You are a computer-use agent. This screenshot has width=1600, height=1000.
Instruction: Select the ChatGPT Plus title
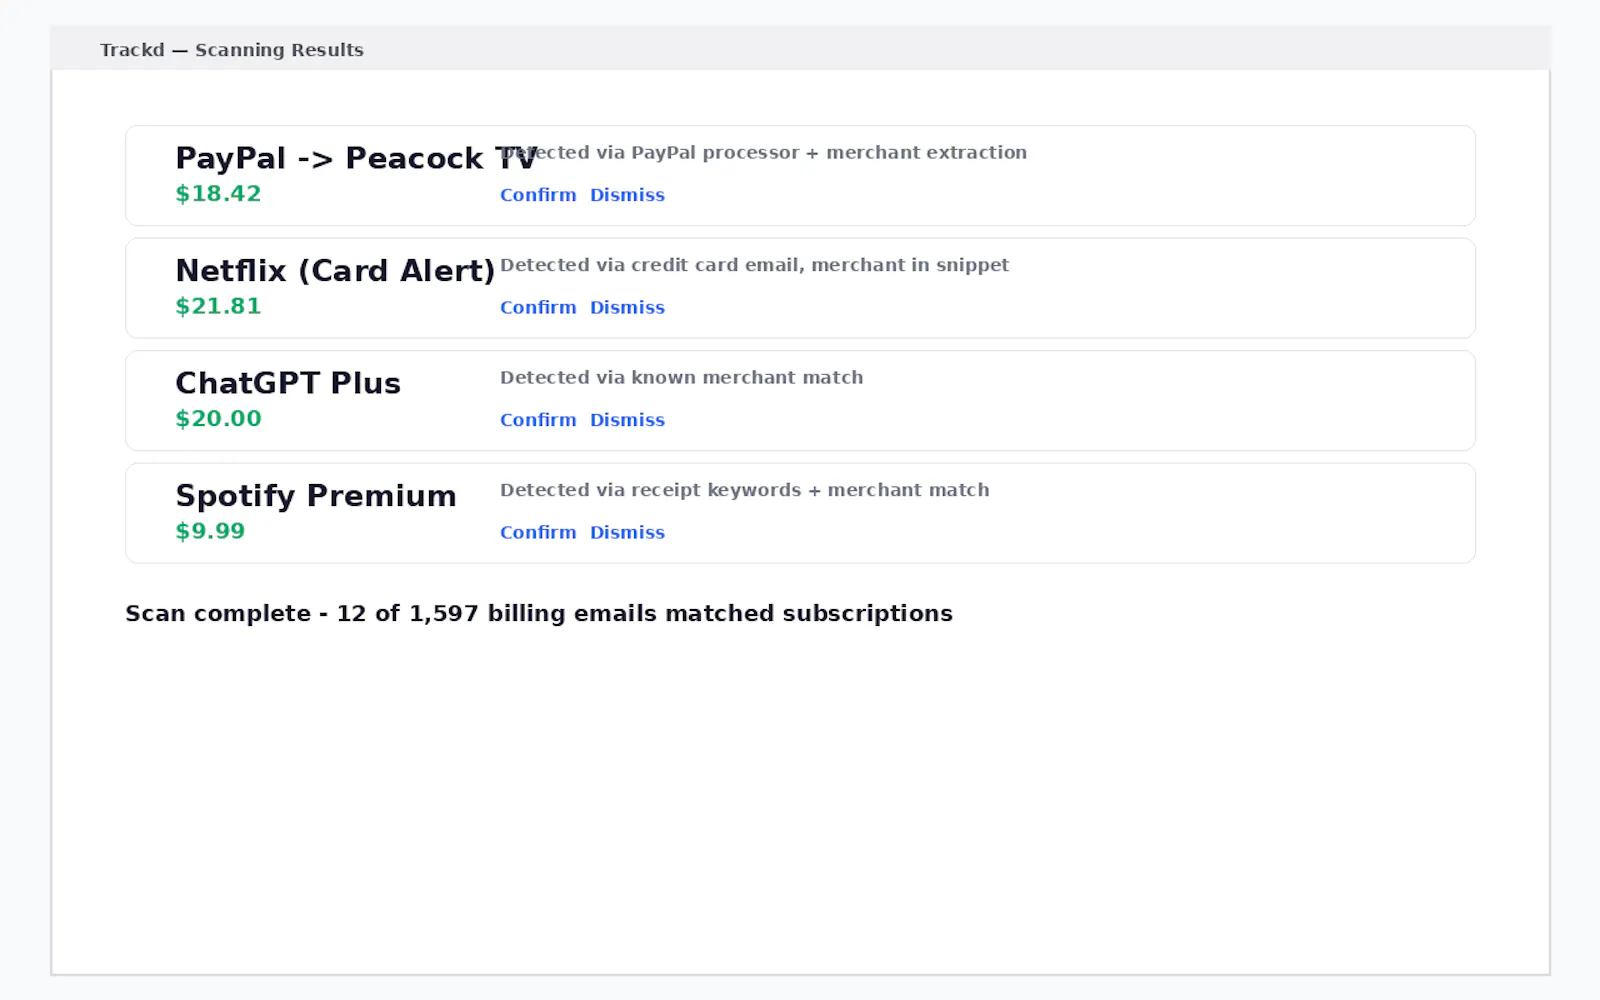pyautogui.click(x=288, y=383)
